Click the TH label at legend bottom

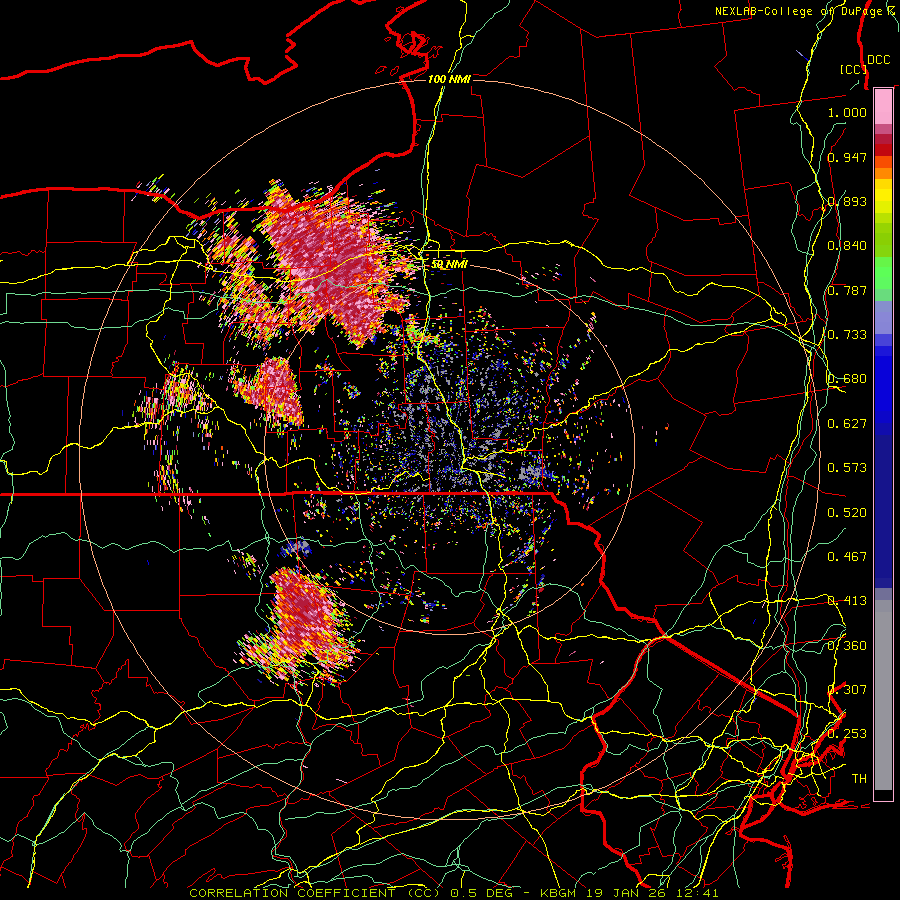(x=859, y=778)
